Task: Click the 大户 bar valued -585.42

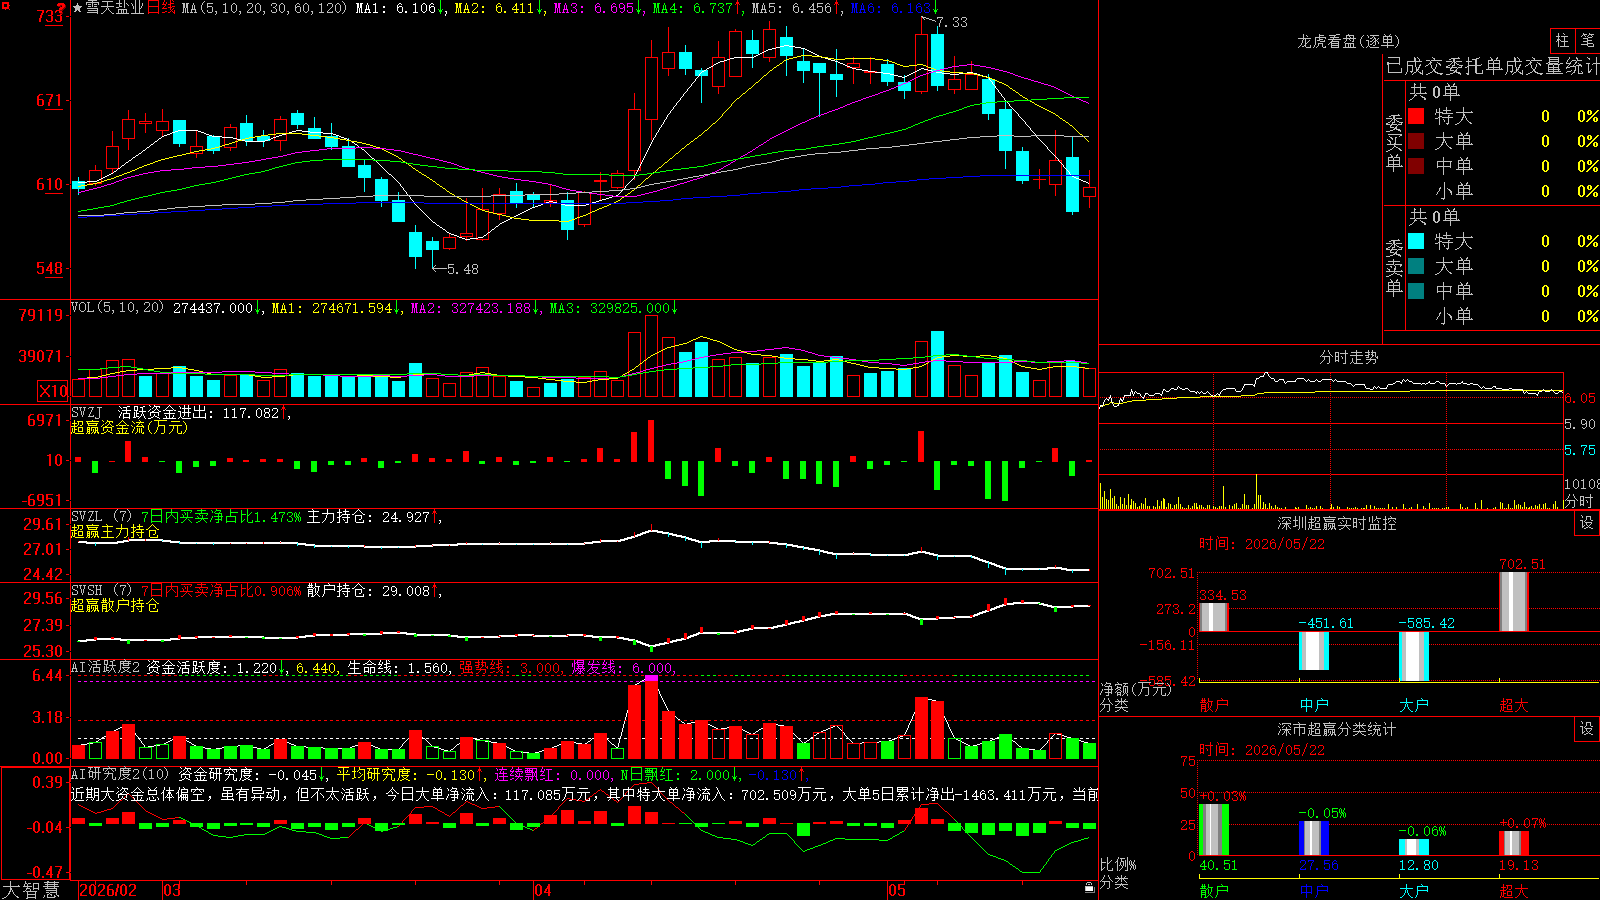Action: pos(1414,656)
